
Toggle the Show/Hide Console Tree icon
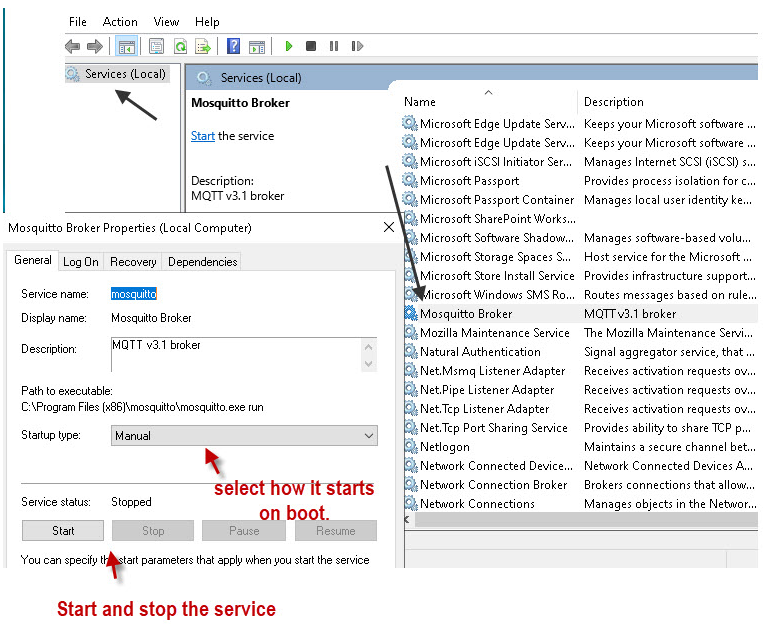pyautogui.click(x=126, y=47)
